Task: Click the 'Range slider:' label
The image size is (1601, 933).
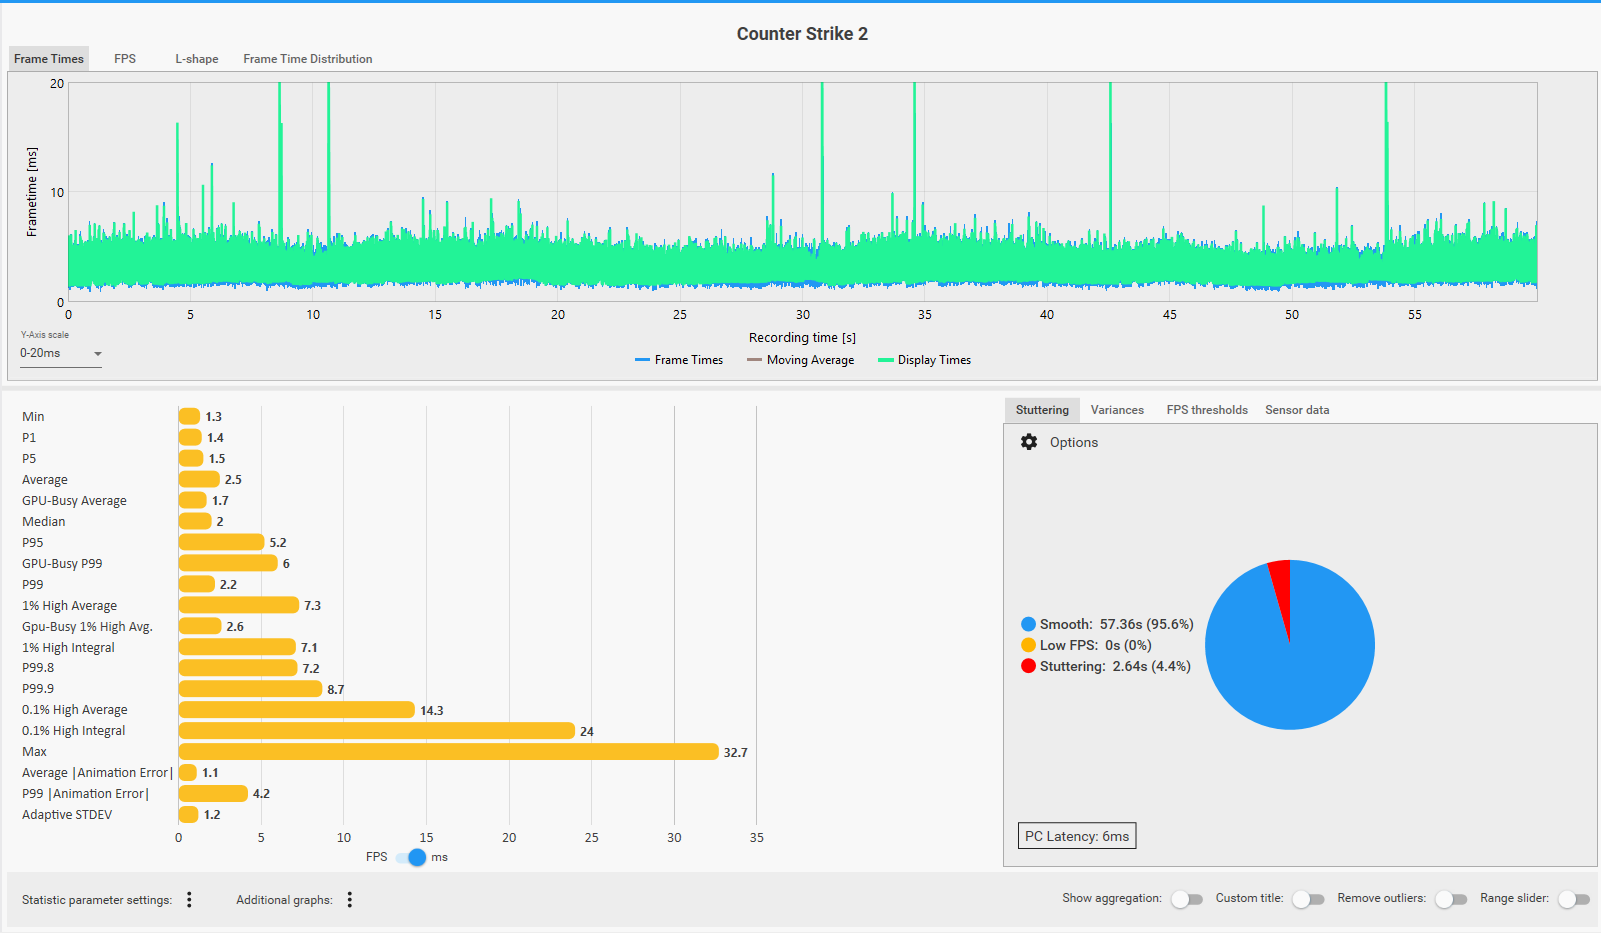Action: pos(1514,898)
